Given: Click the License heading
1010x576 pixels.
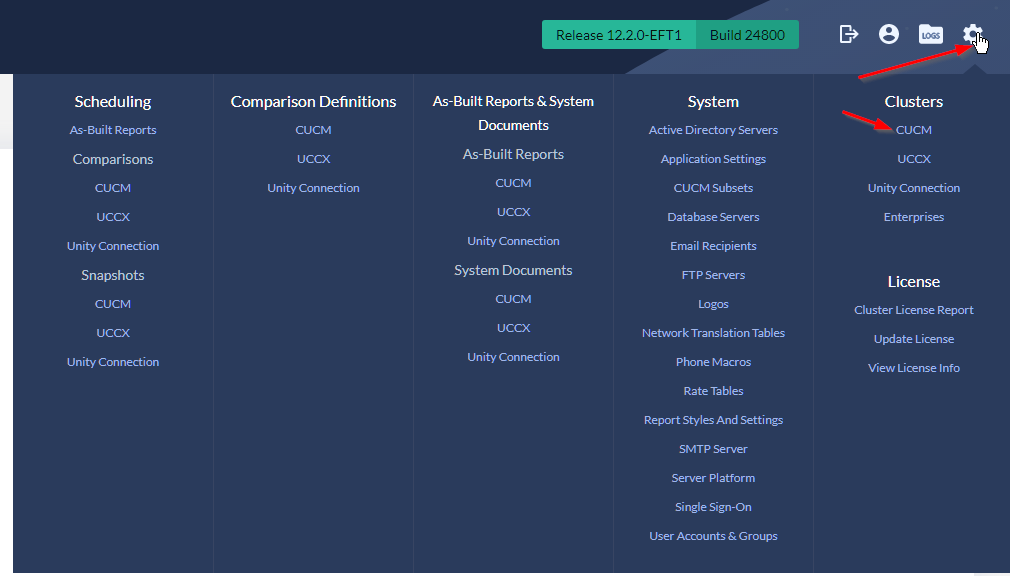Looking at the screenshot, I should coord(913,282).
